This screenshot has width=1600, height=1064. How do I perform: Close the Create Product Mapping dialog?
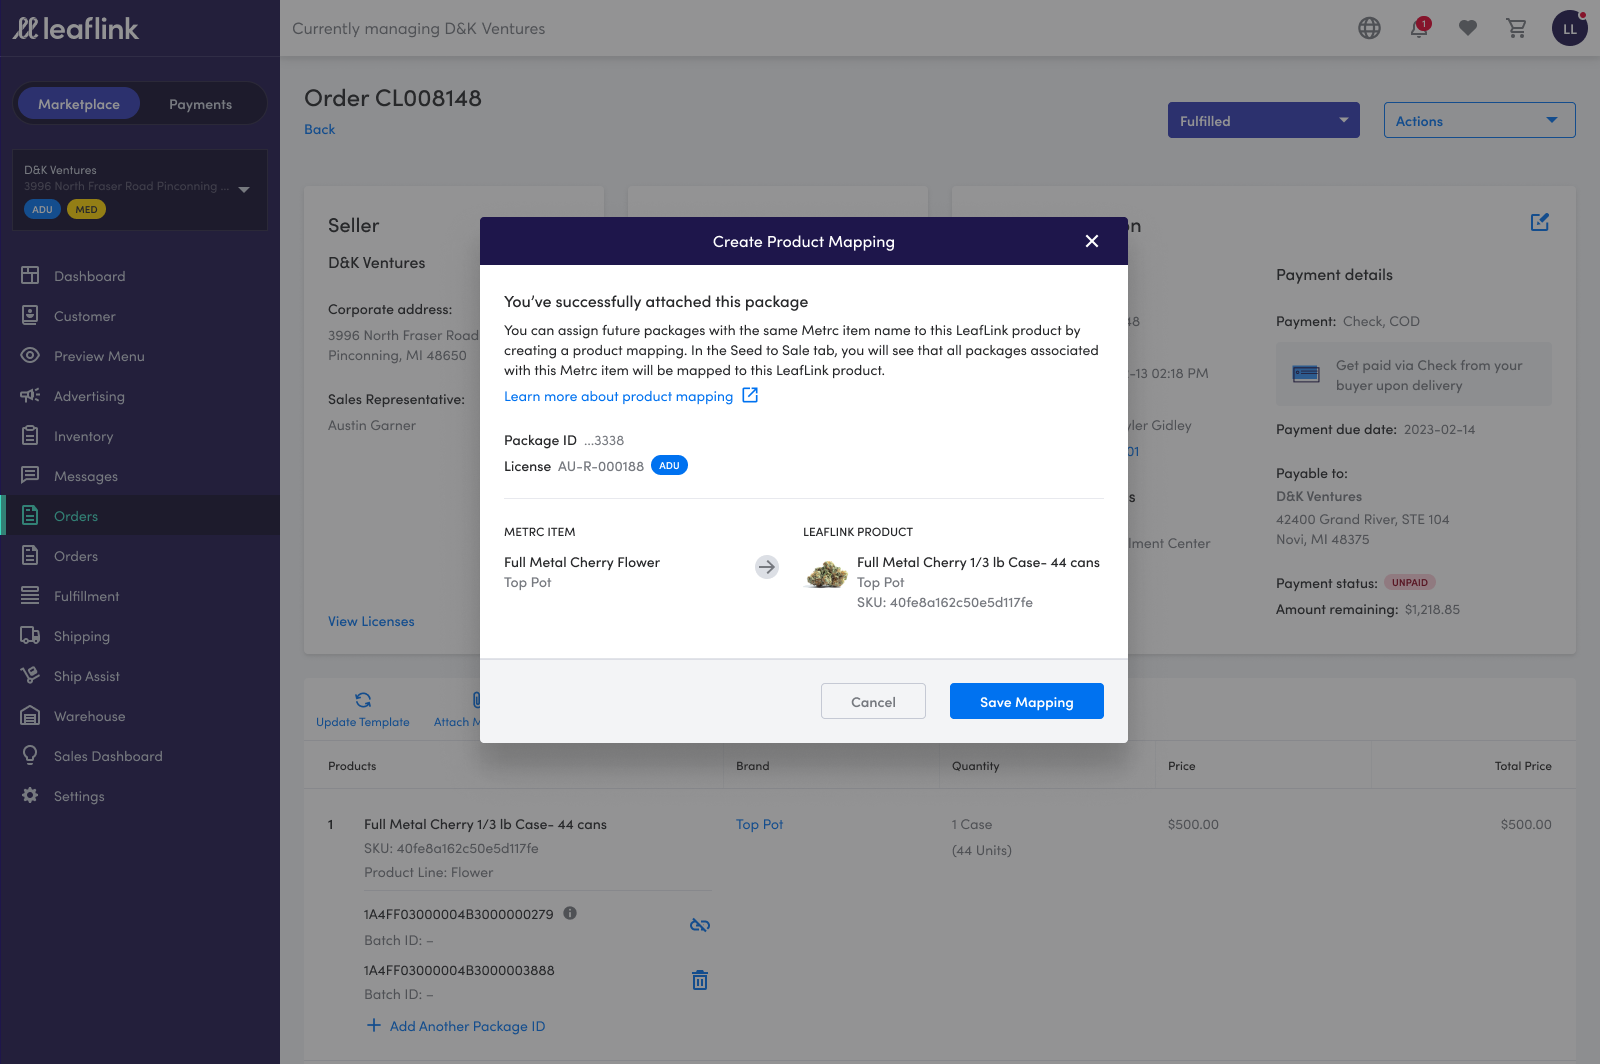(1092, 241)
